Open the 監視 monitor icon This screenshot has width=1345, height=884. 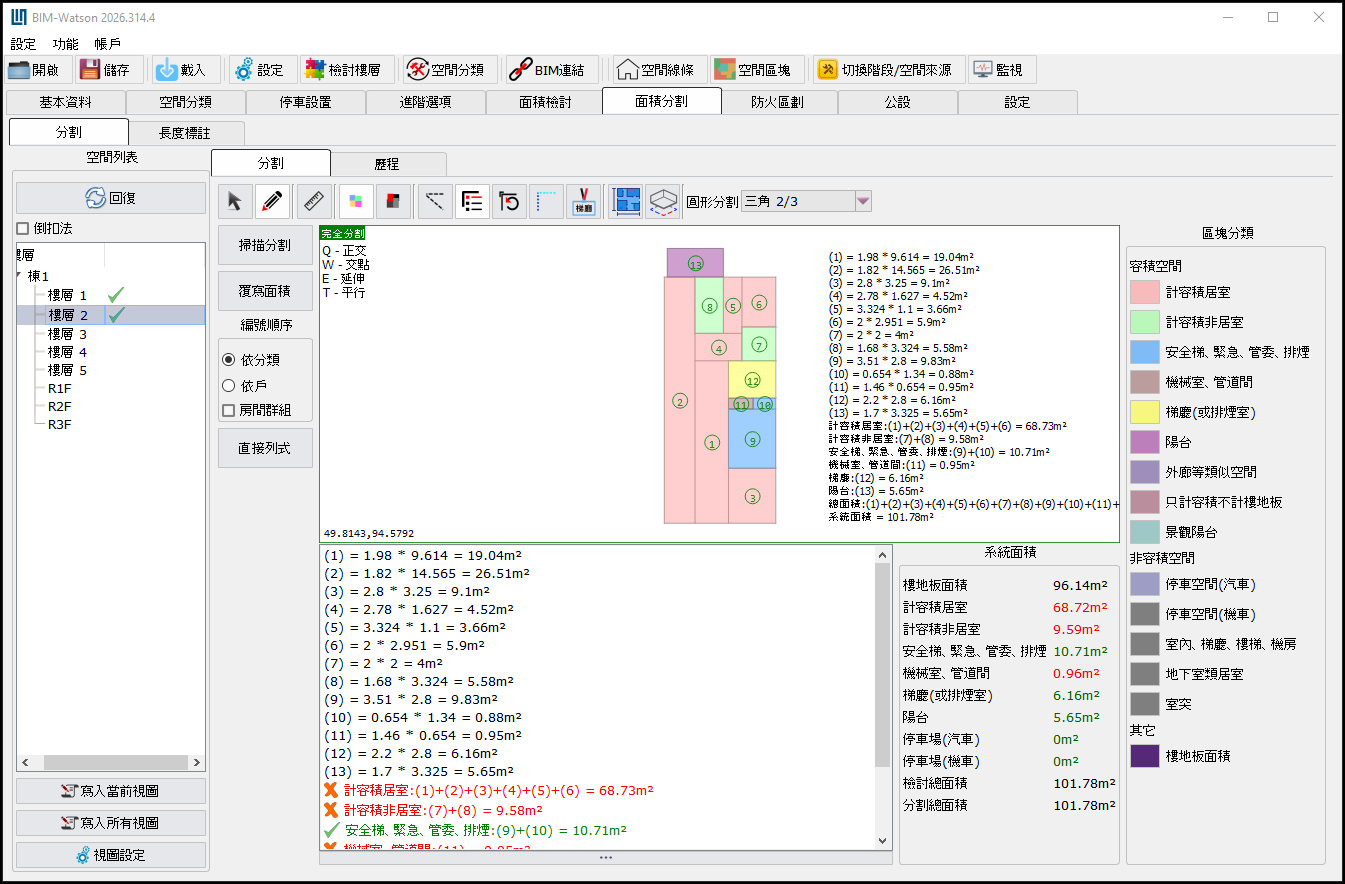(x=982, y=70)
